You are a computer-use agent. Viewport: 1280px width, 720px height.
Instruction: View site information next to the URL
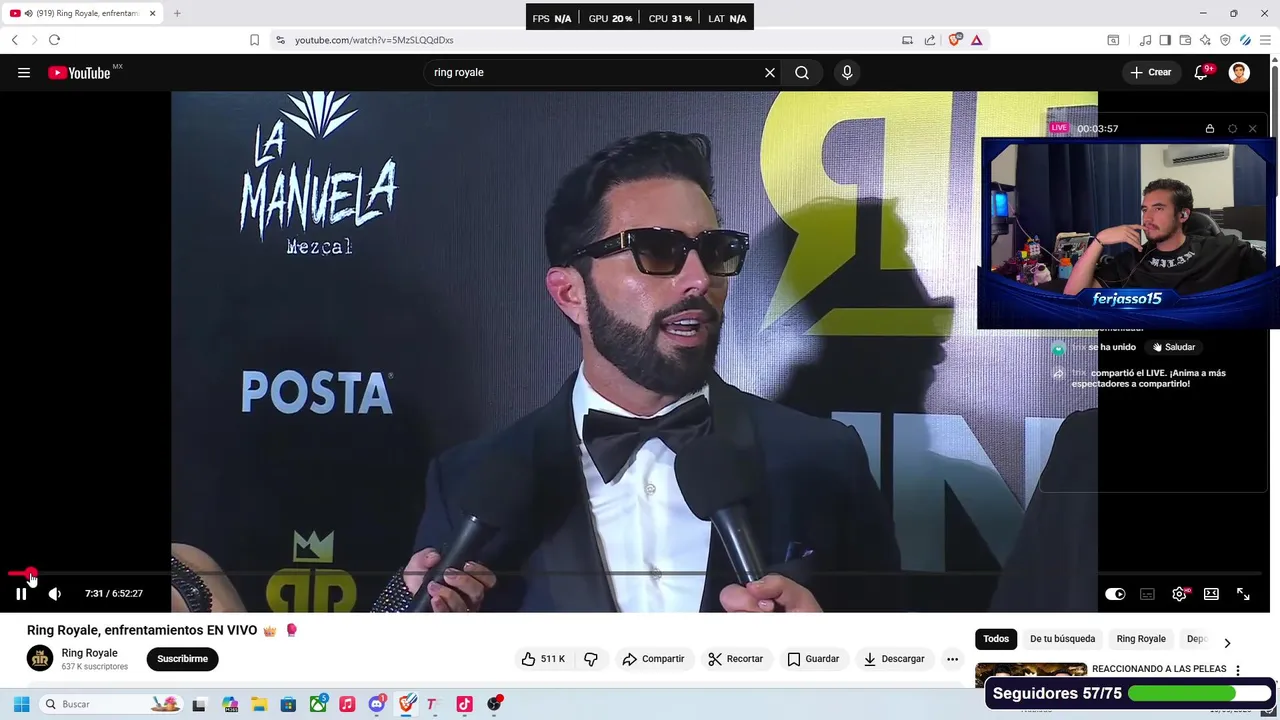pos(280,40)
